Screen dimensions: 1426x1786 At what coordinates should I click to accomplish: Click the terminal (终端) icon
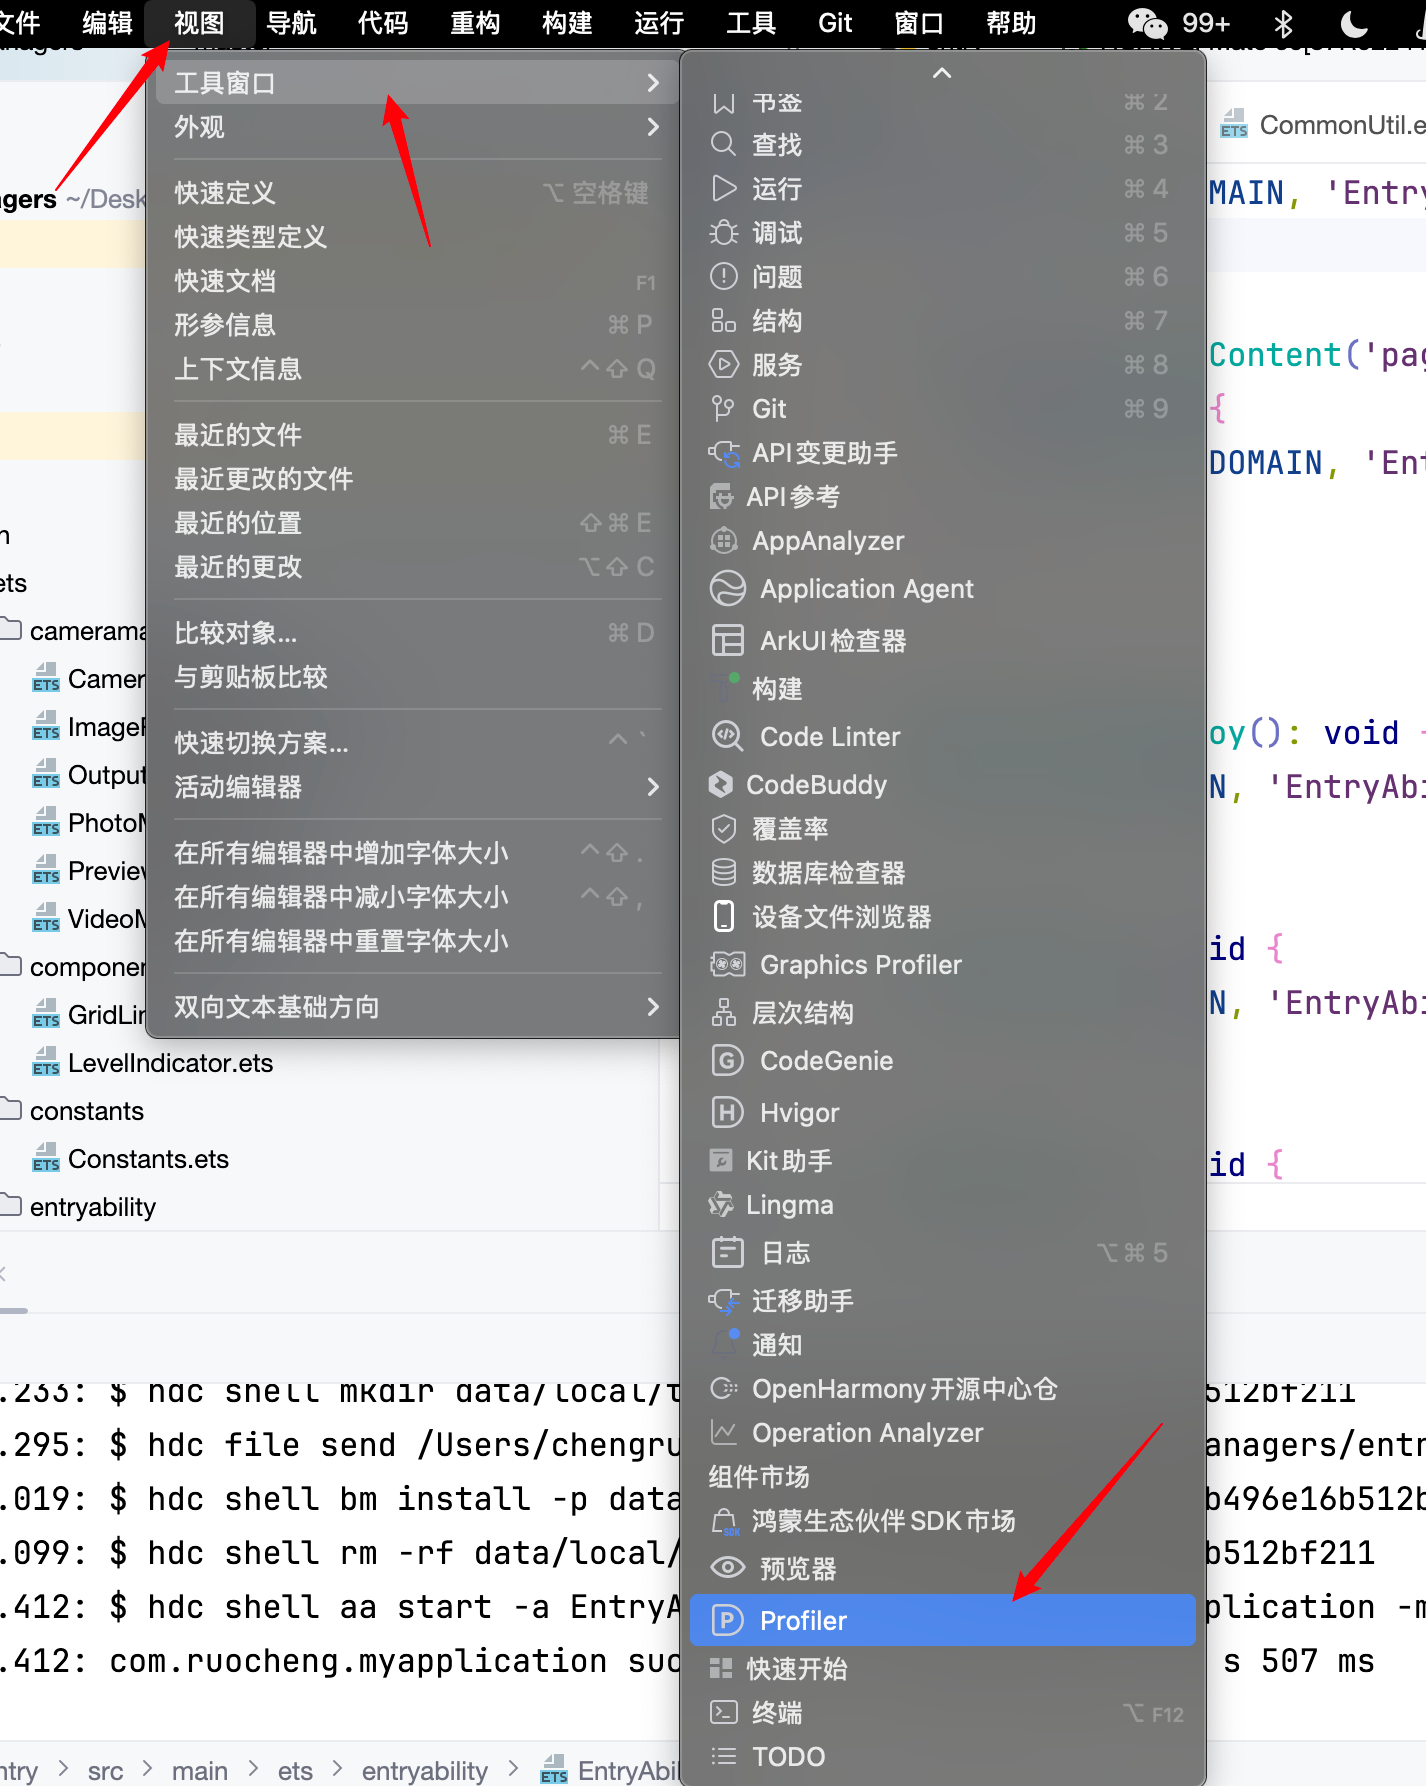(x=724, y=1713)
